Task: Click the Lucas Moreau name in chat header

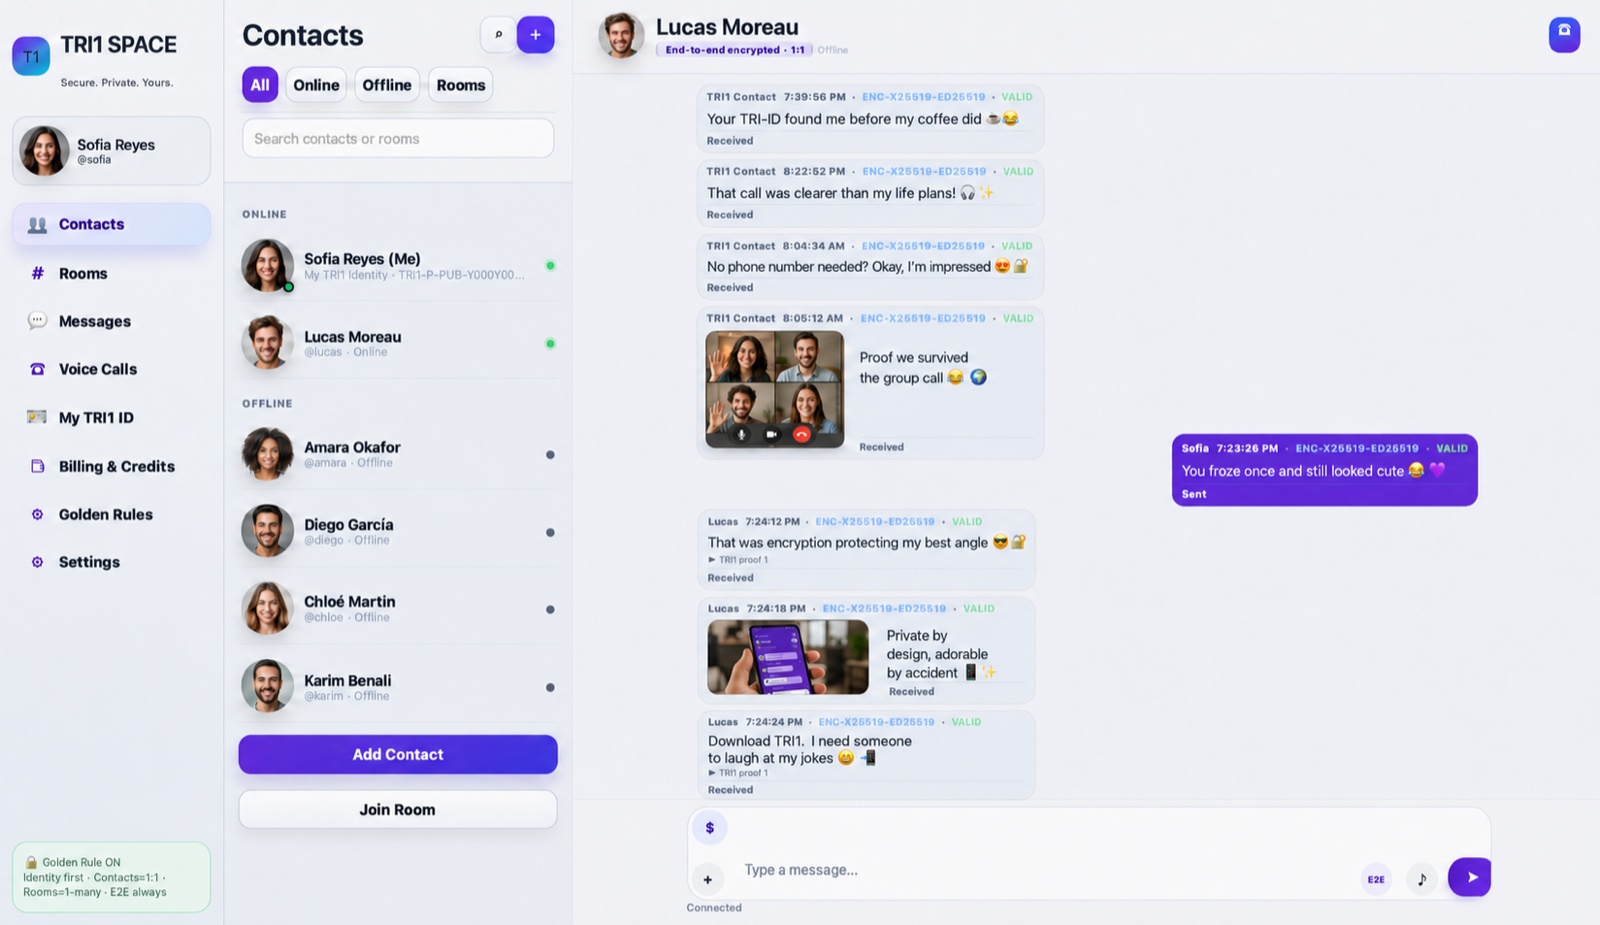Action: [727, 27]
